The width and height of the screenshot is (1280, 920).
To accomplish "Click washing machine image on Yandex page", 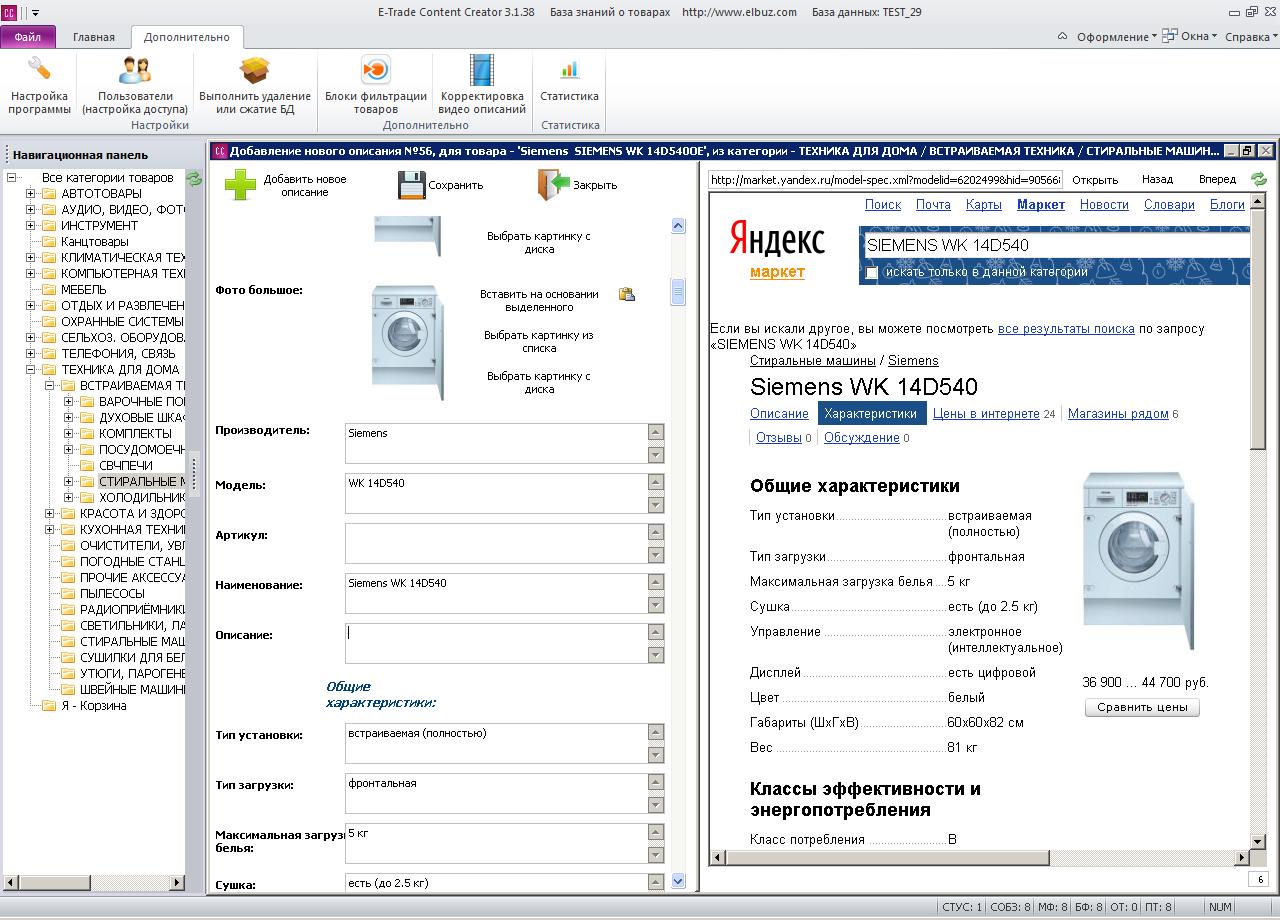I will [1140, 561].
